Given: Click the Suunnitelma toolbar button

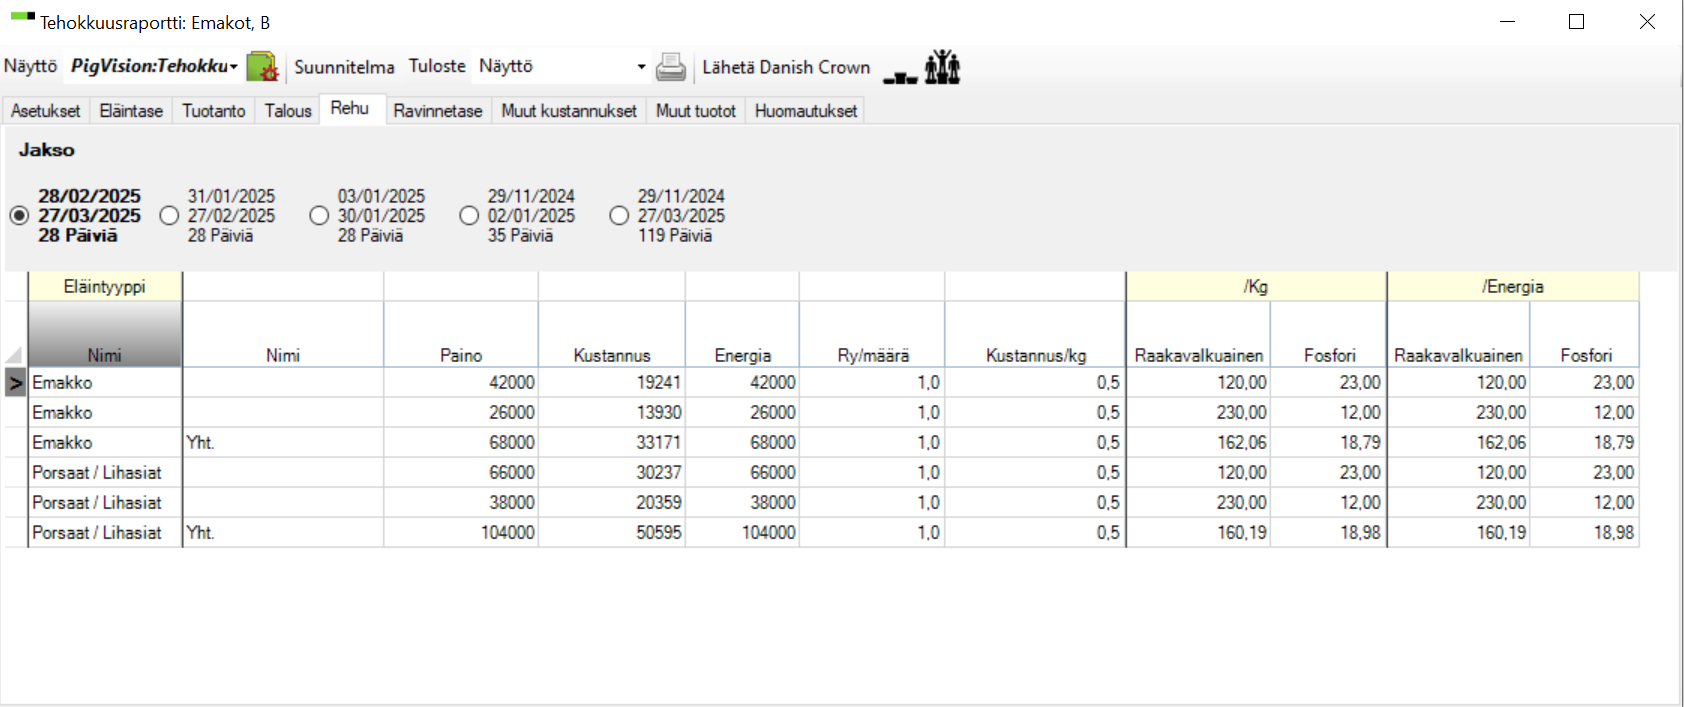Looking at the screenshot, I should (344, 67).
